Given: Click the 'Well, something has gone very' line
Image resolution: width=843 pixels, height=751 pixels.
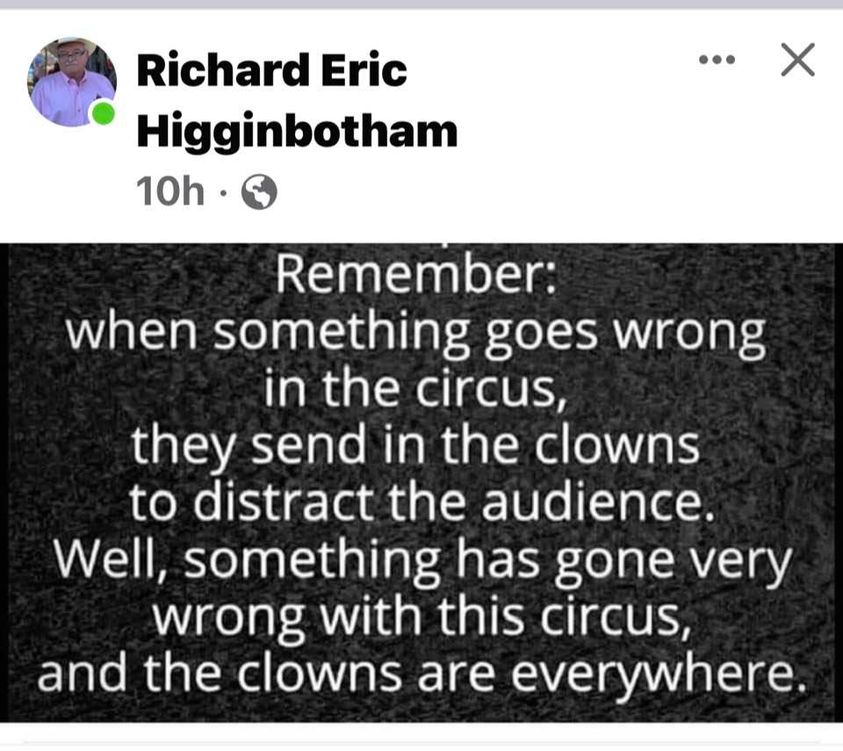Looking at the screenshot, I should (x=423, y=562).
